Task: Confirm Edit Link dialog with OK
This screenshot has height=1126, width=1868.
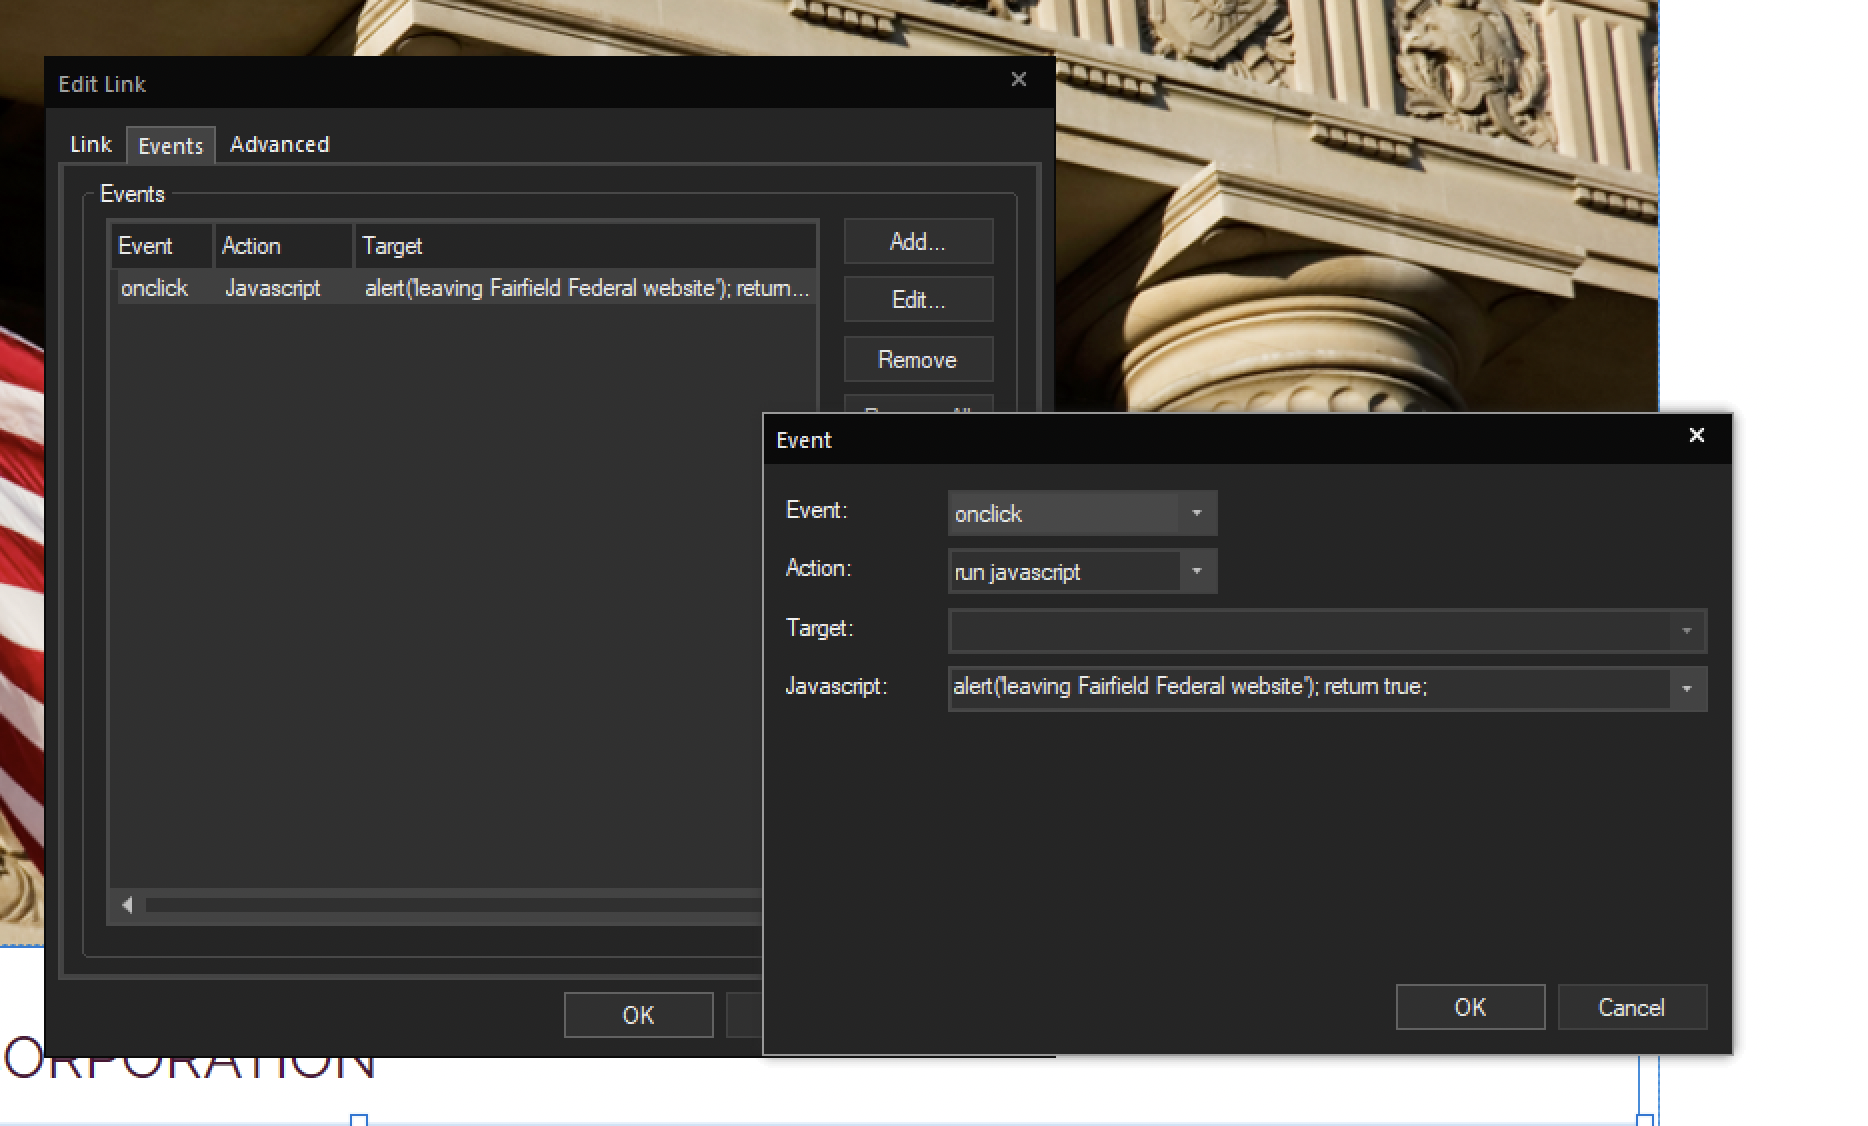Action: [638, 1015]
